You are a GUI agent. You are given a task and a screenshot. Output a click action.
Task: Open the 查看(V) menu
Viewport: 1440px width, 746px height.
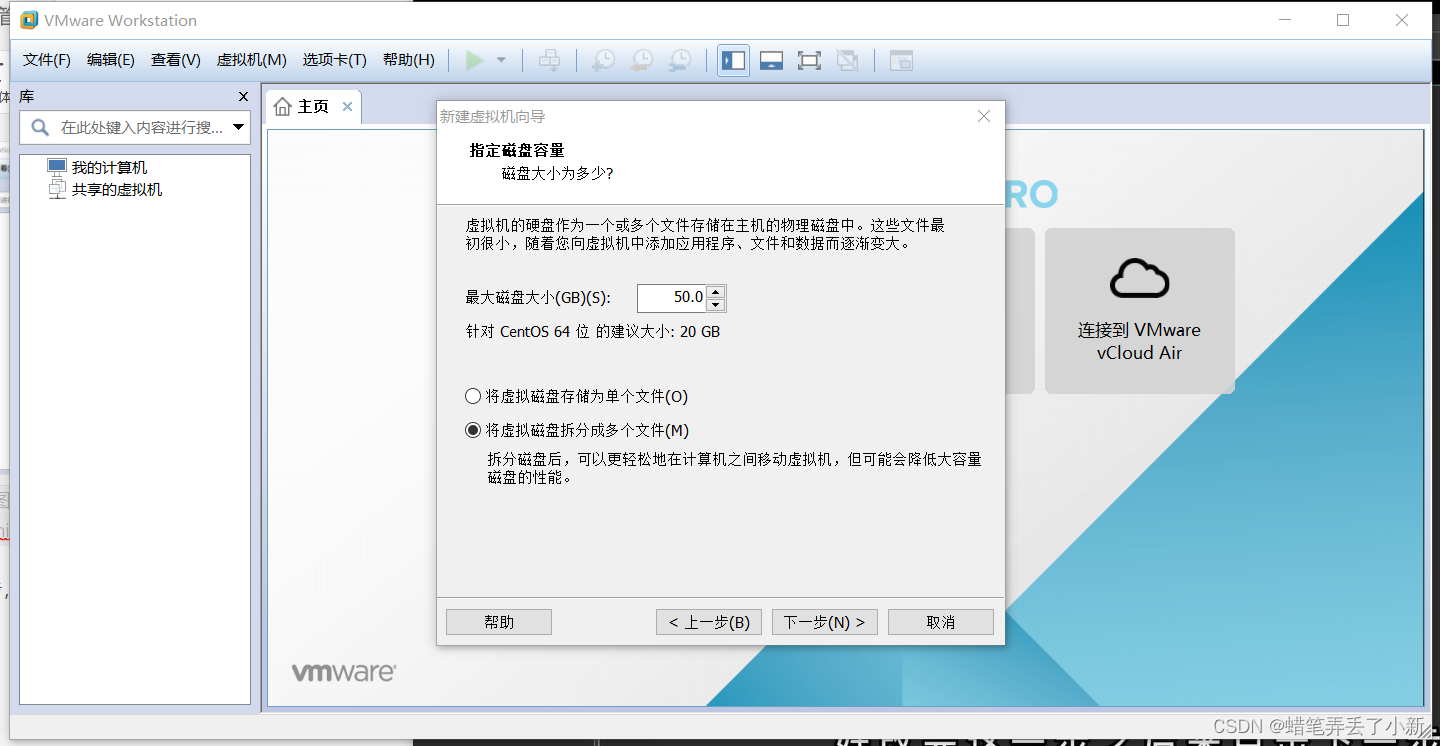(x=176, y=60)
